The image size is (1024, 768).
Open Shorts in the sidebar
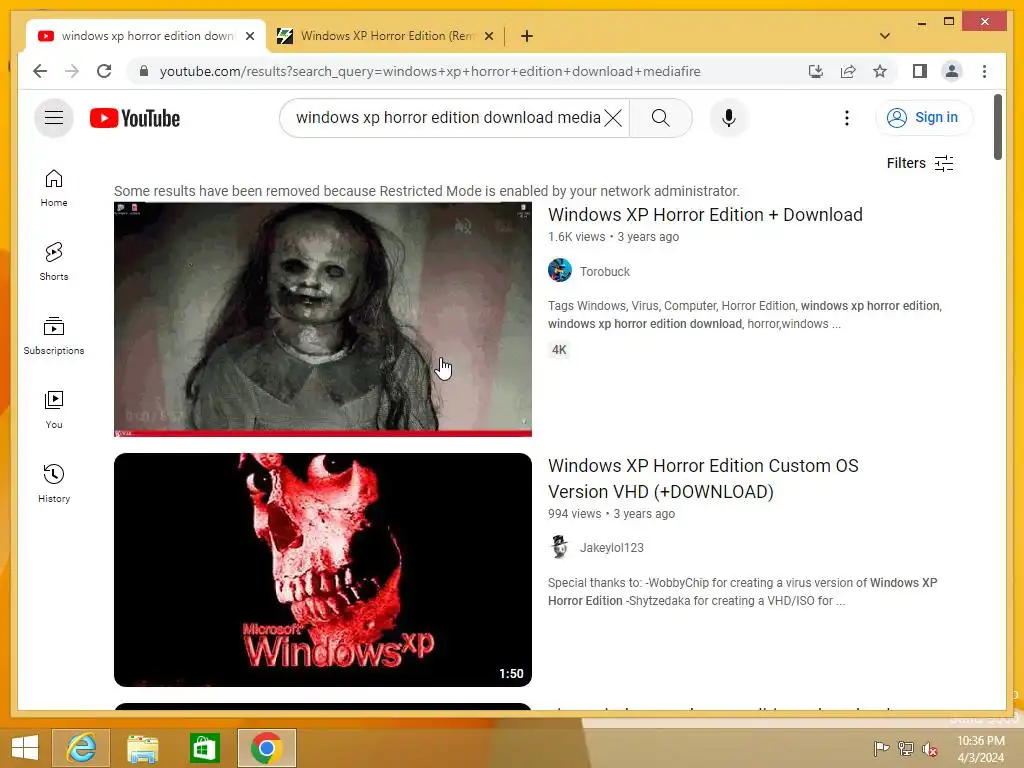point(54,261)
